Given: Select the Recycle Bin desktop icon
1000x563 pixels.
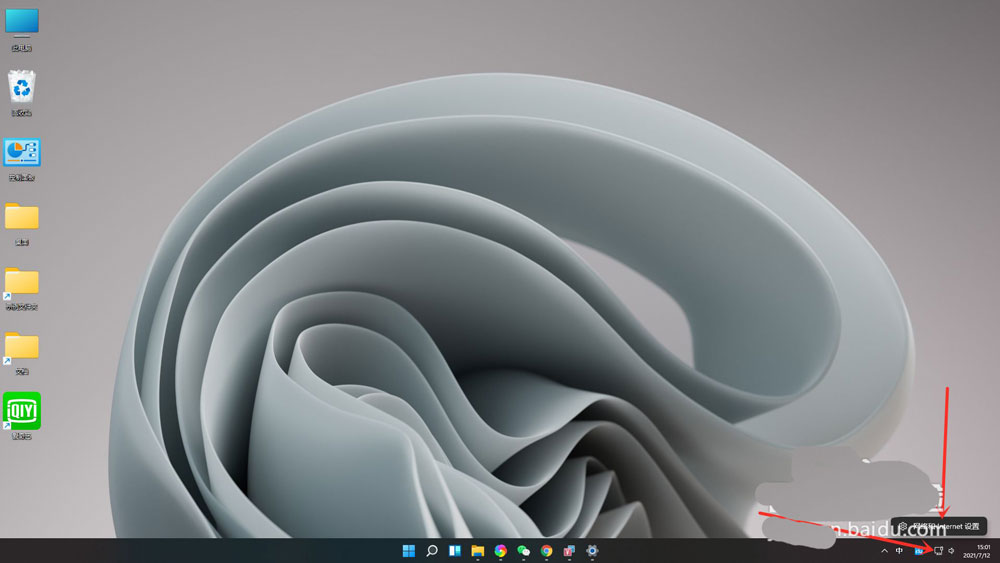Looking at the screenshot, I should pyautogui.click(x=22, y=93).
